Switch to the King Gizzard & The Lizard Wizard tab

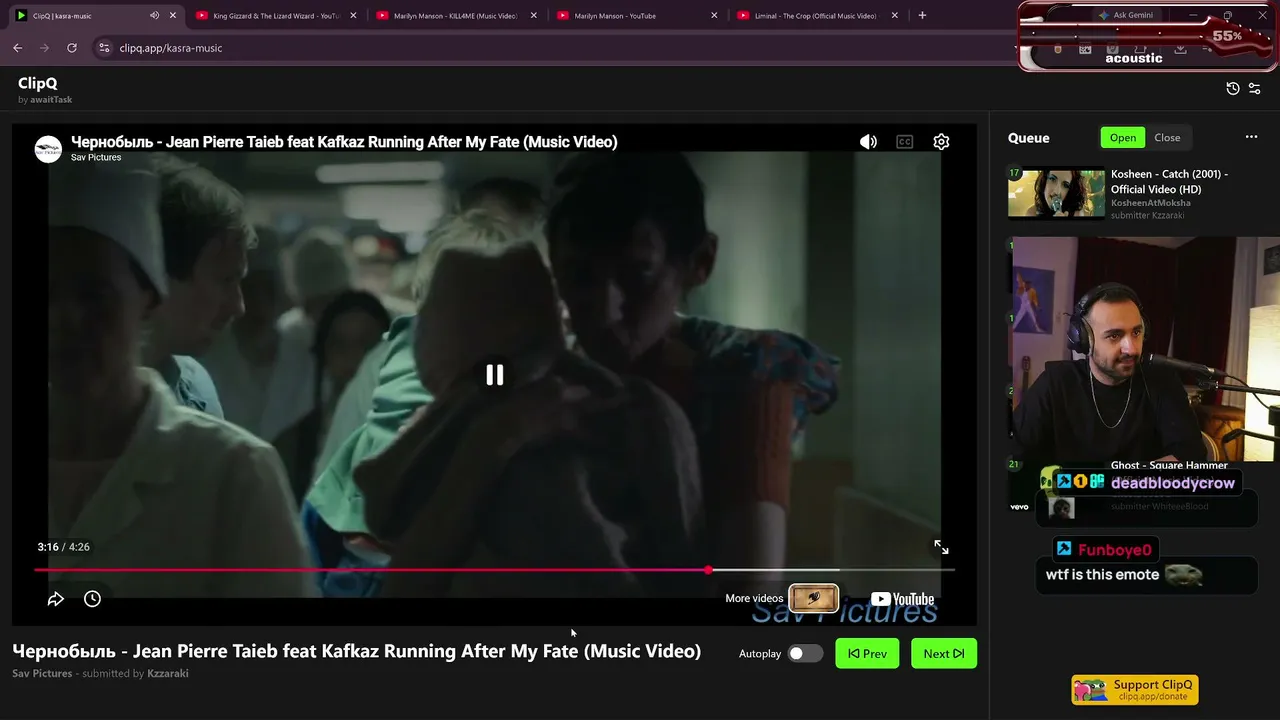276,15
